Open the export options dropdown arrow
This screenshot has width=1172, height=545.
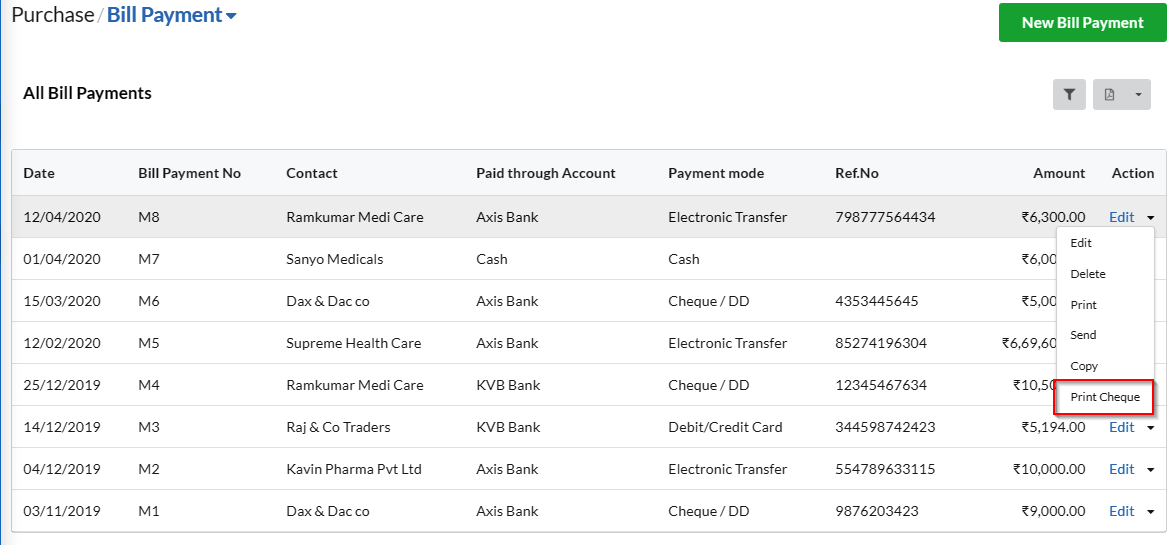[x=1138, y=95]
